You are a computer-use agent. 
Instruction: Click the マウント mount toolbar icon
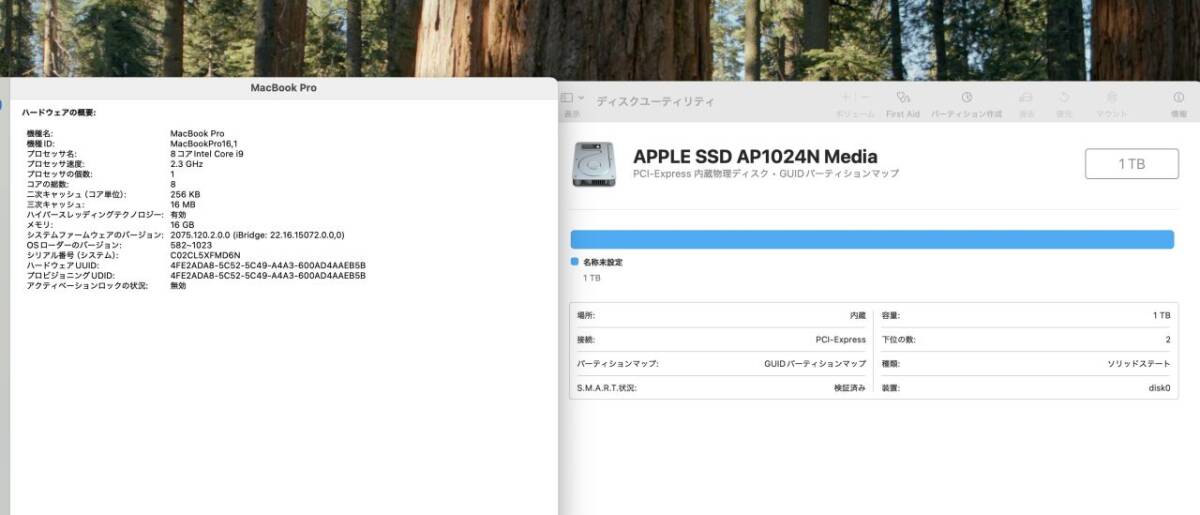coord(1112,98)
